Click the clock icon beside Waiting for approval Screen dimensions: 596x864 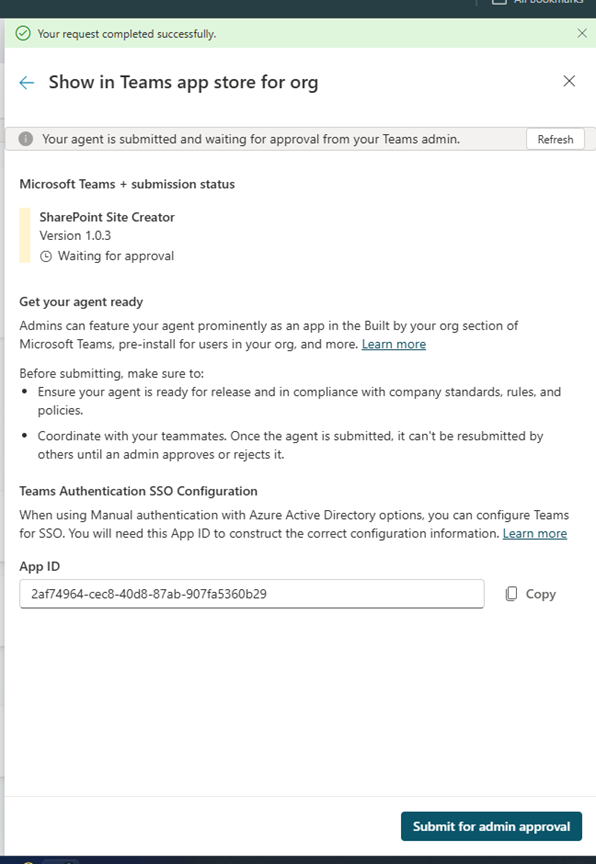pyautogui.click(x=45, y=256)
